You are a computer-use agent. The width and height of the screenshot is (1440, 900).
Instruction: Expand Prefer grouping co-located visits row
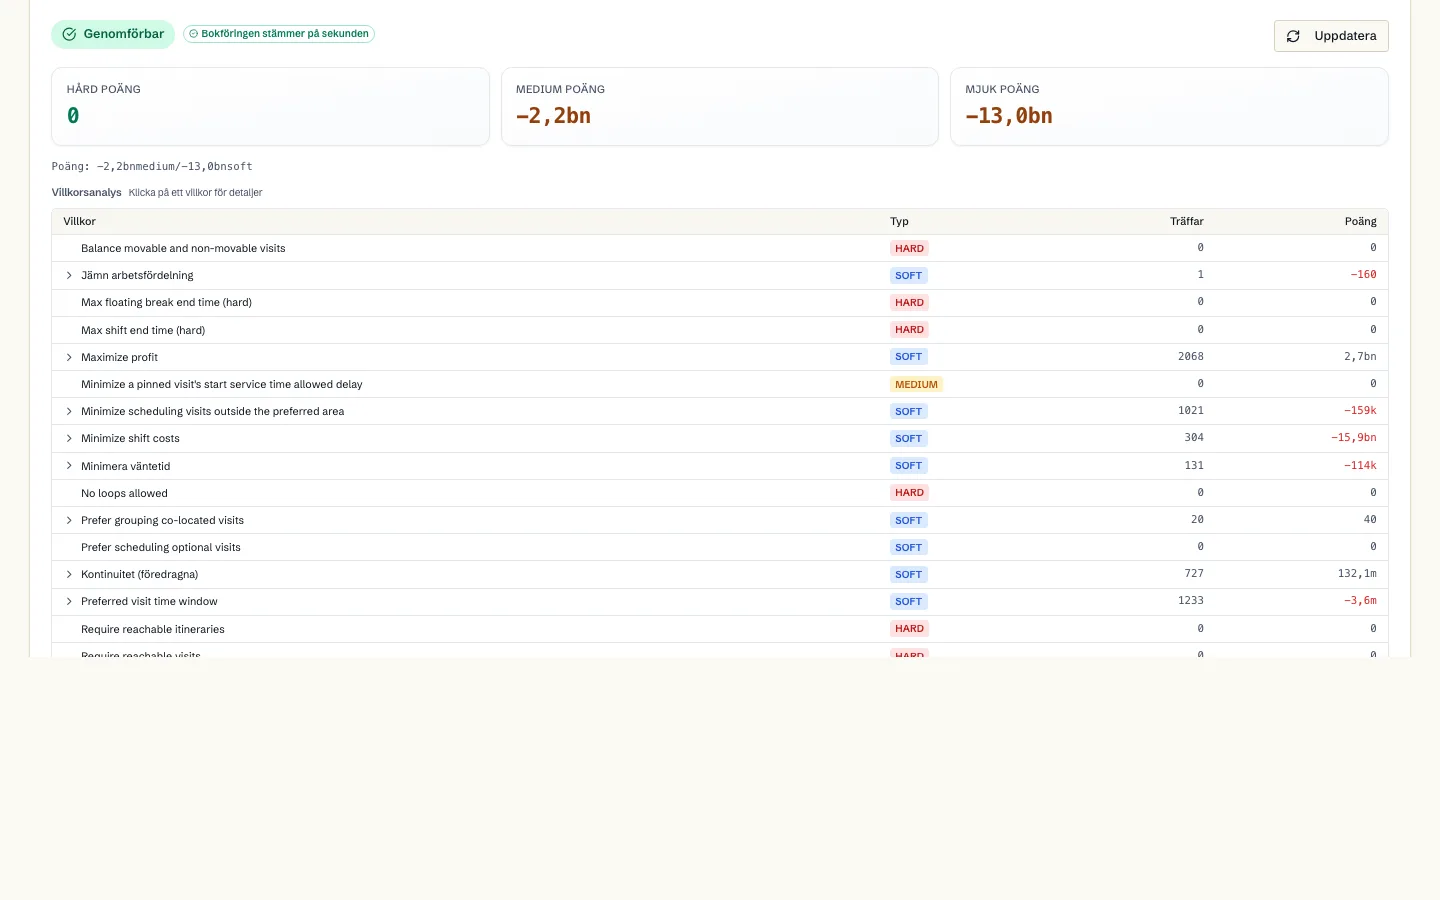[x=69, y=521]
